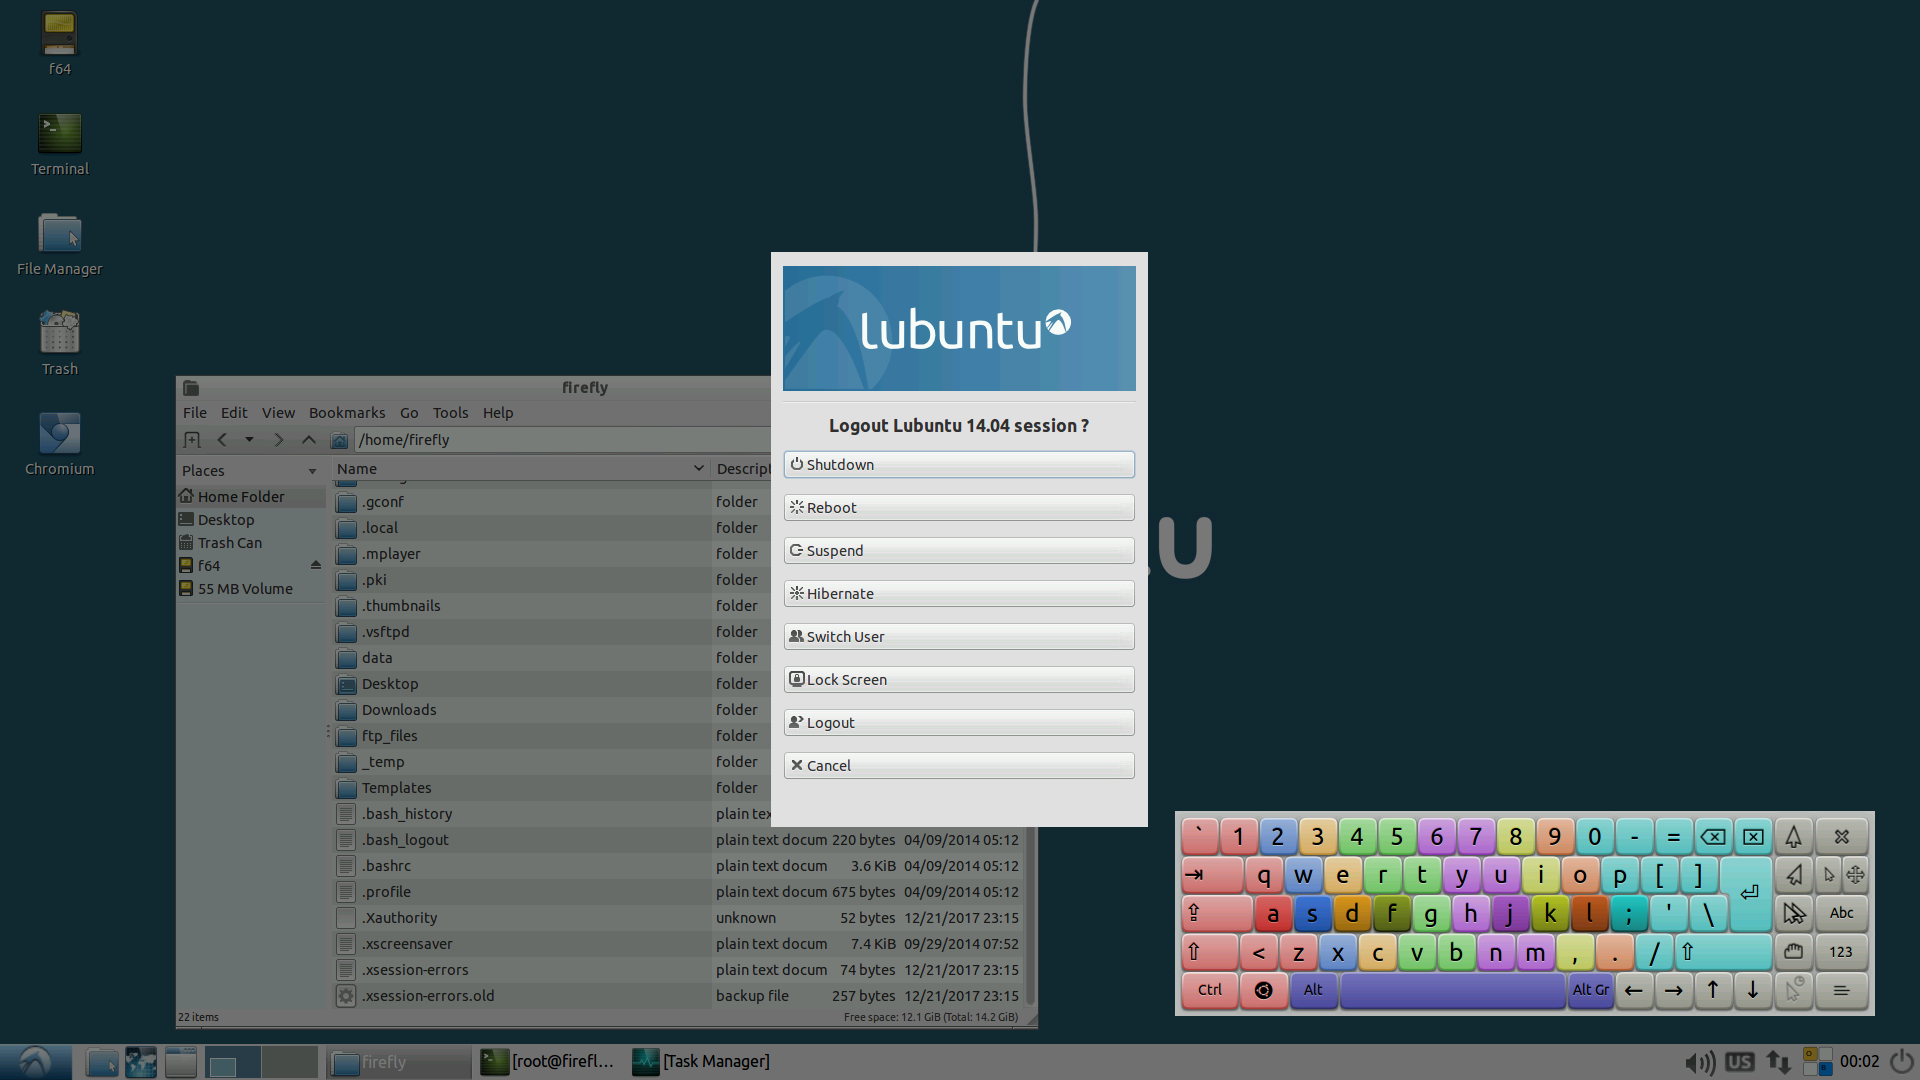The image size is (1920, 1080).
Task: Eject f64 volume in Places sidebar
Action: pyautogui.click(x=316, y=566)
